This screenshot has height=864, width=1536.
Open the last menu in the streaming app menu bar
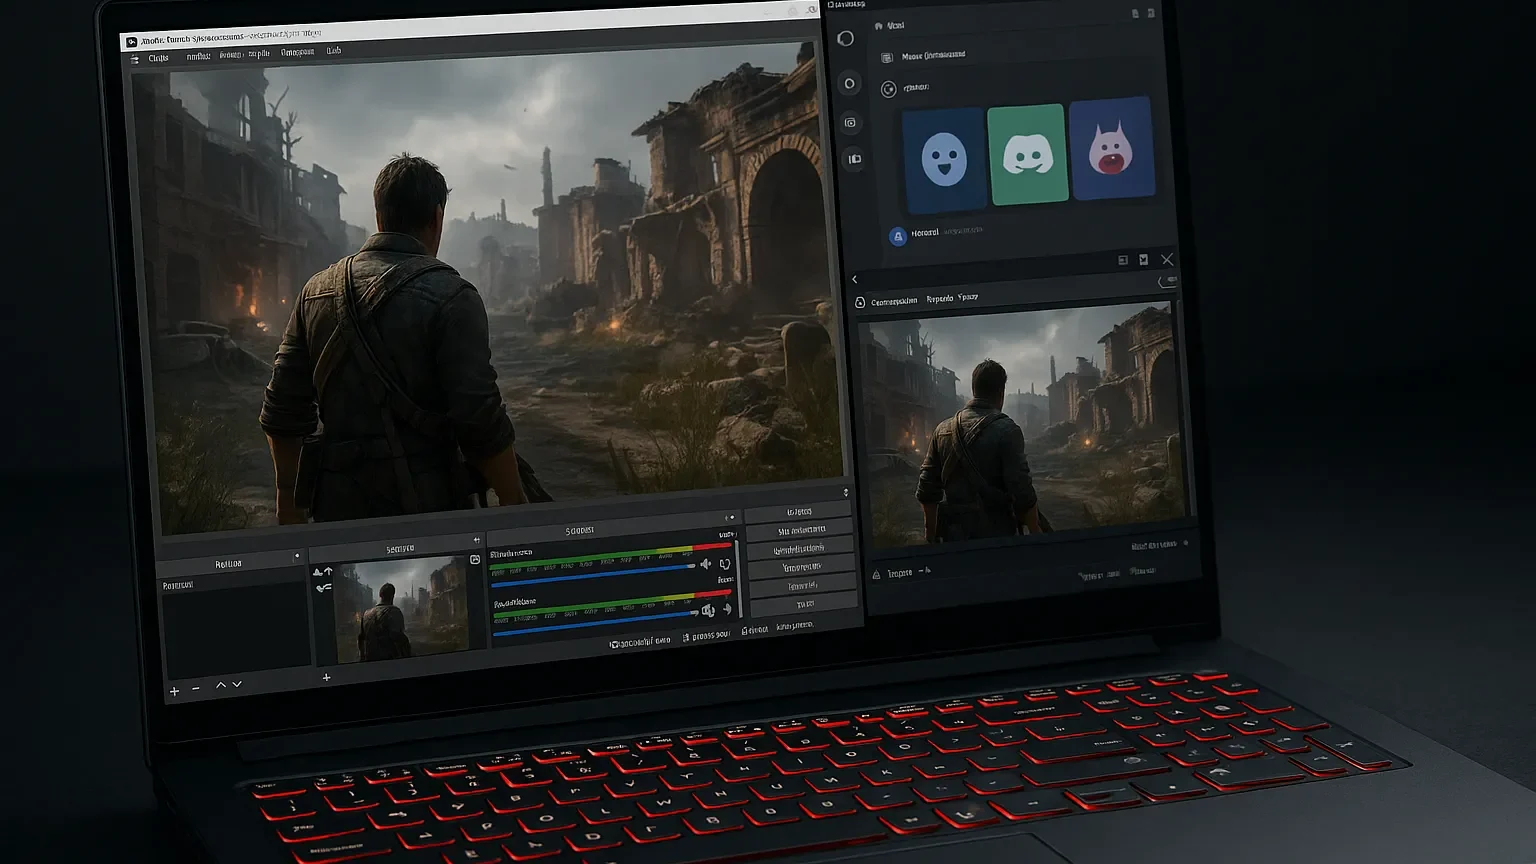(333, 51)
